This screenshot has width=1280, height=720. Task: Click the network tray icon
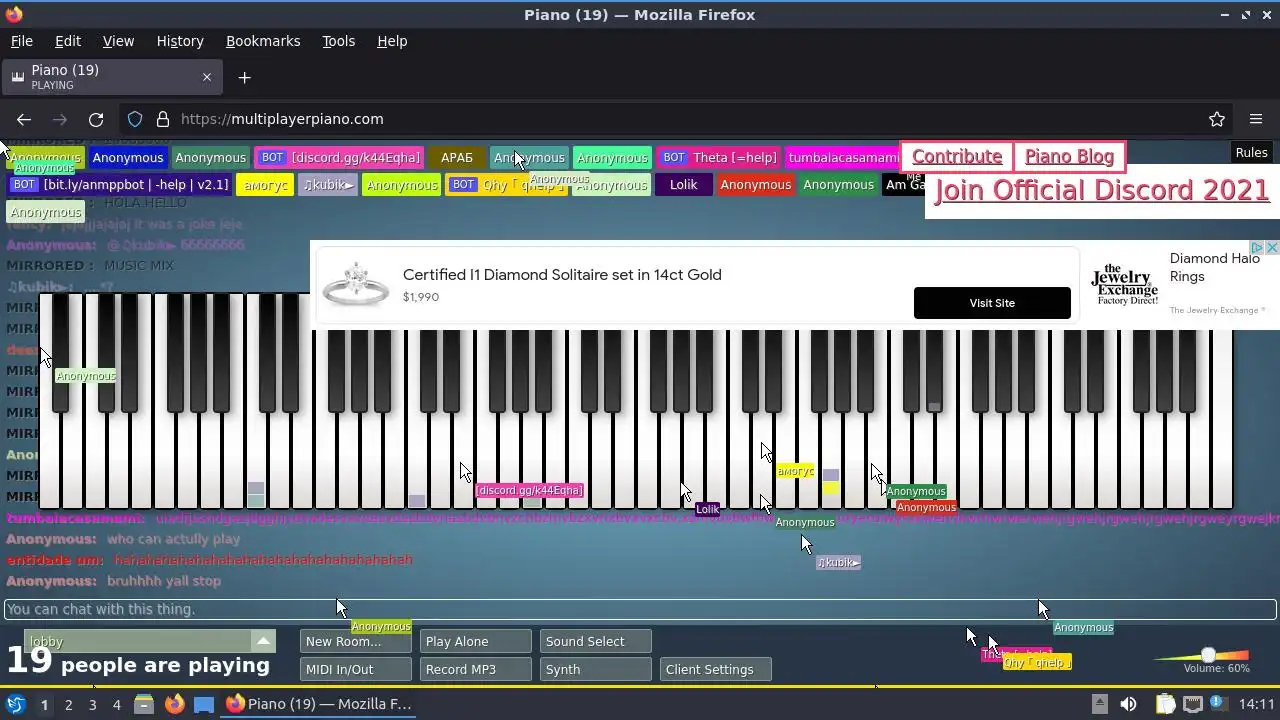point(1193,704)
